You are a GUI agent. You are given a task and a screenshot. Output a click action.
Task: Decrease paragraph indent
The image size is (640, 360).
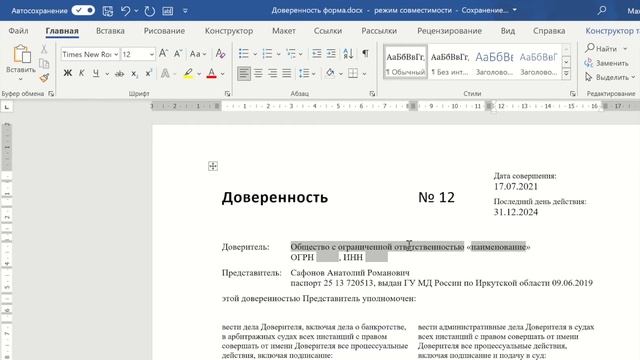pyautogui.click(x=316, y=53)
